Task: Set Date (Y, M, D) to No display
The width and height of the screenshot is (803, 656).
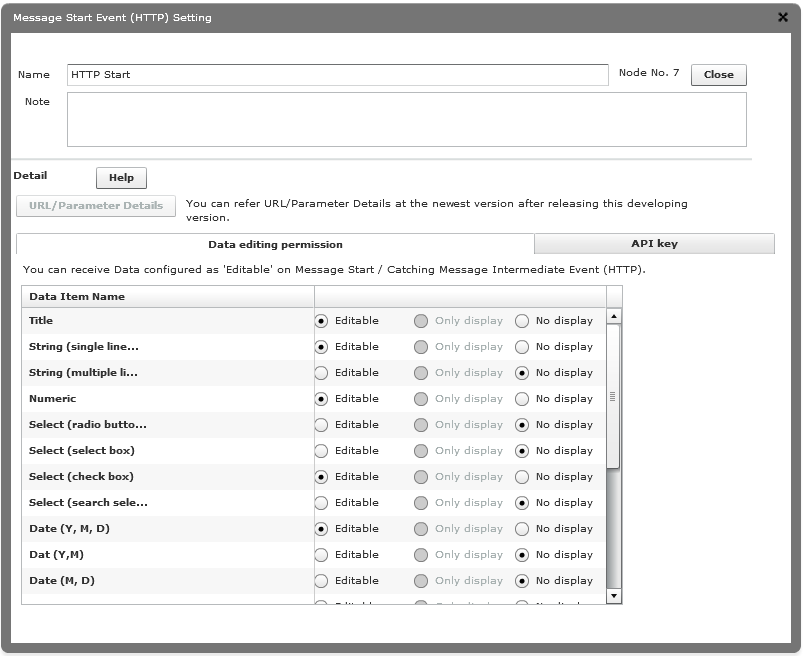Action: coord(521,528)
